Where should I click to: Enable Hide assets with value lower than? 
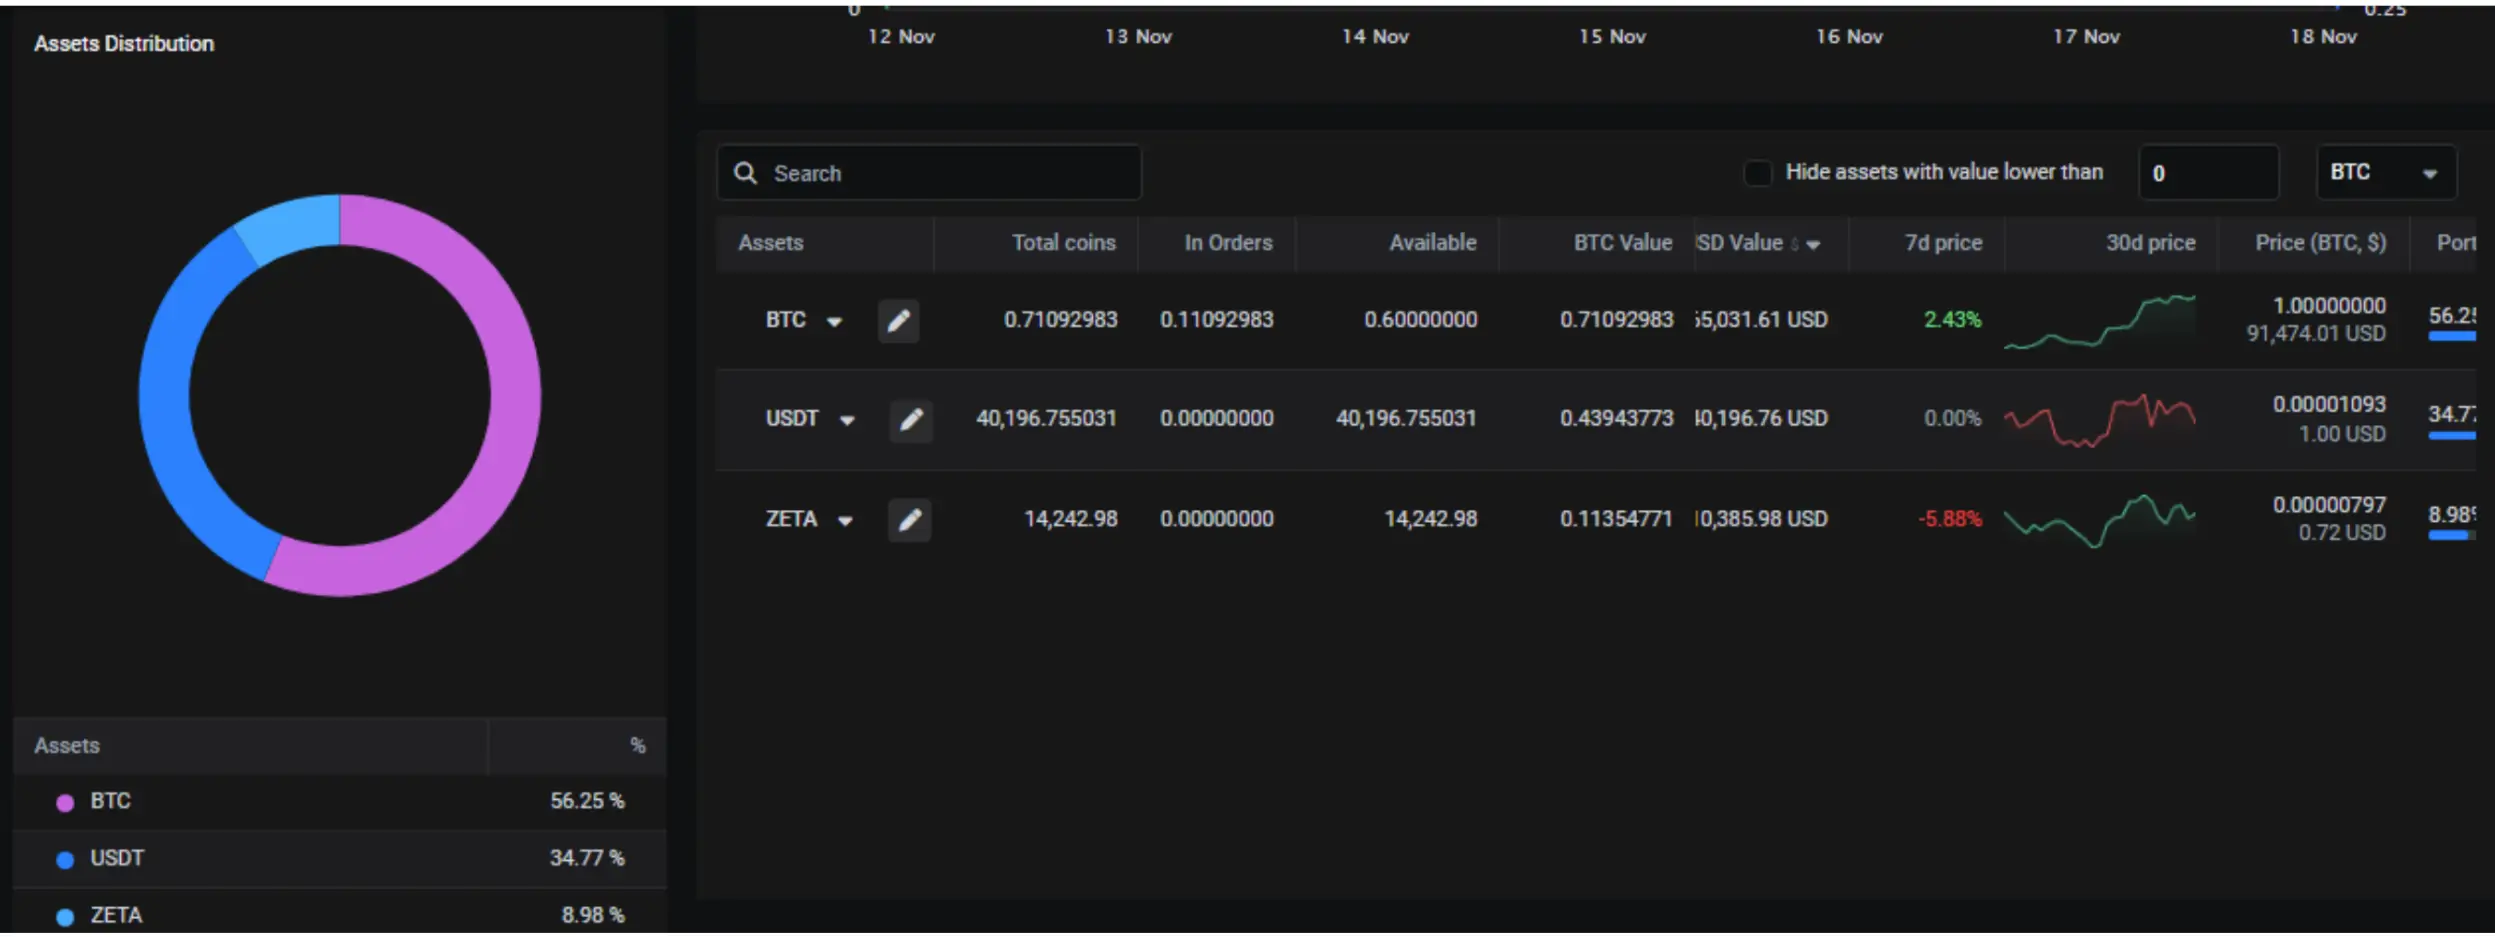1756,173
